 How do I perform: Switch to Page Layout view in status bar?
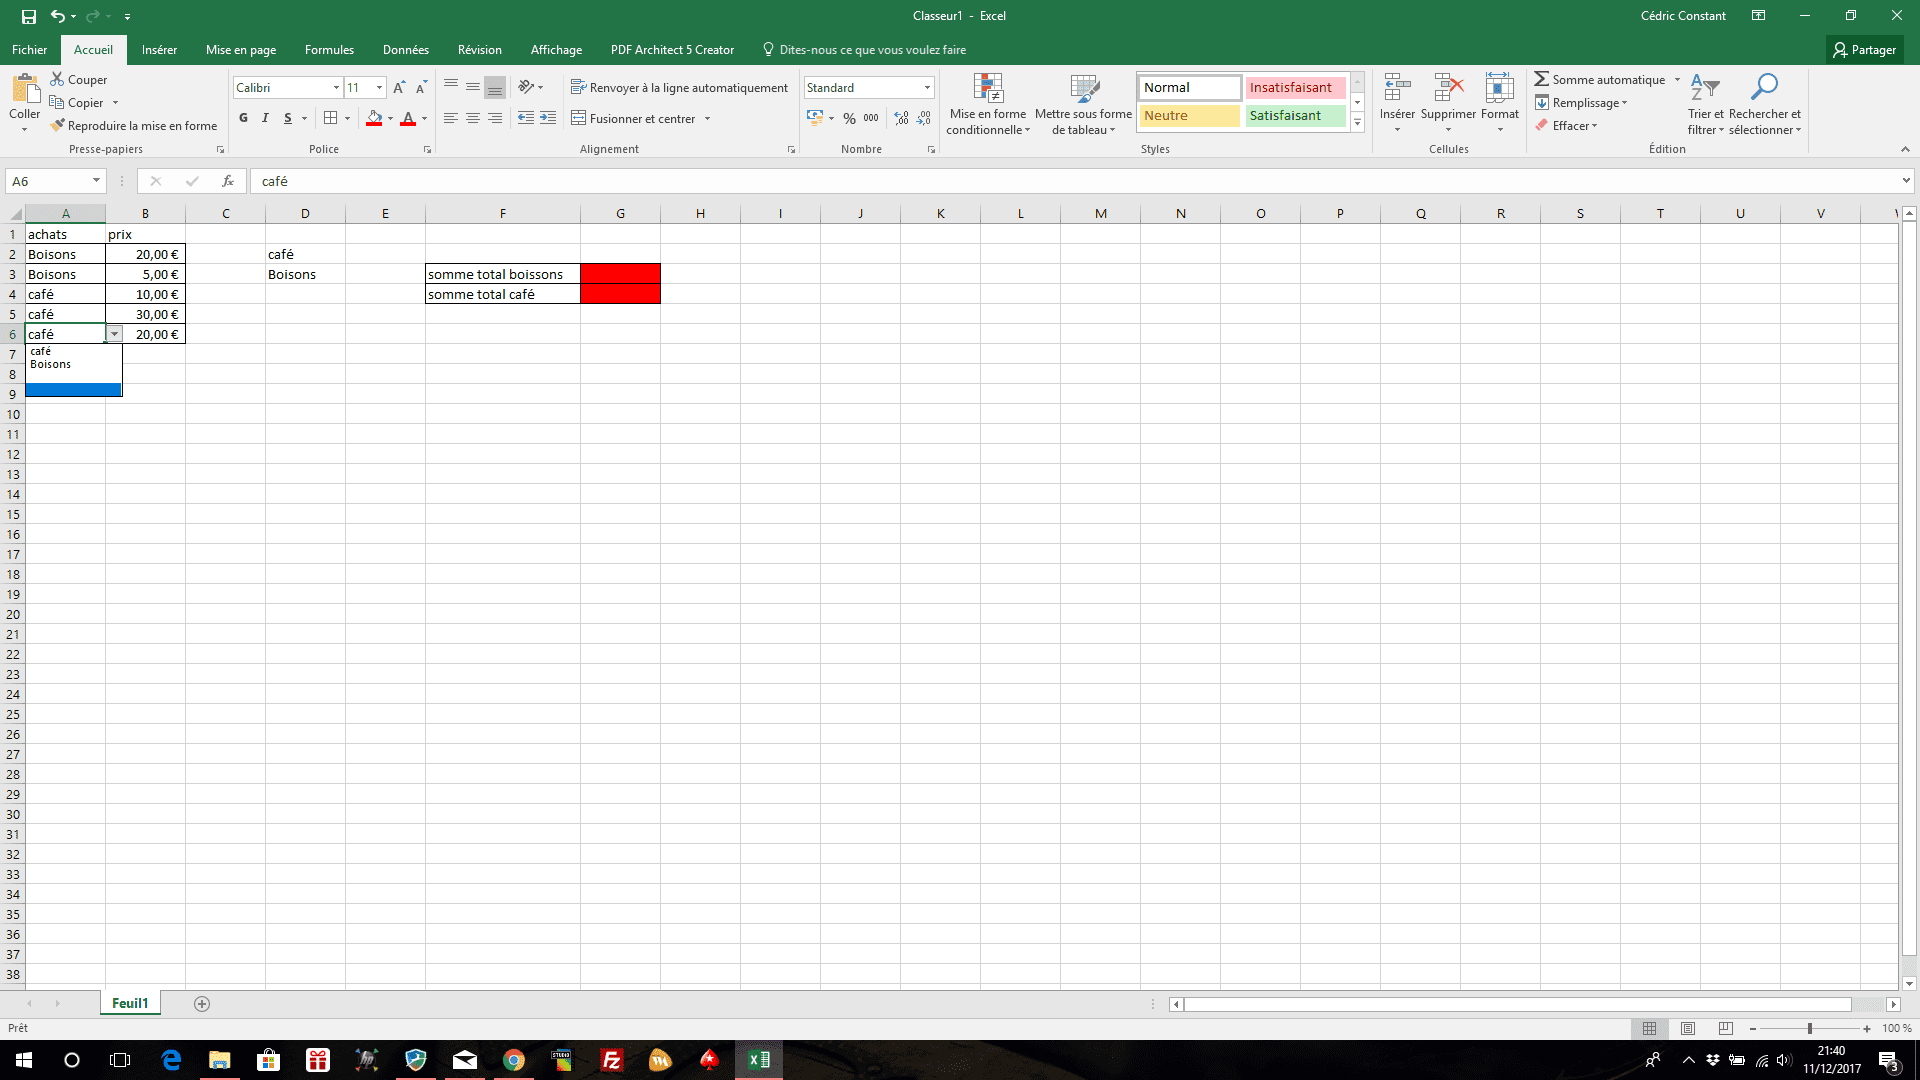click(1688, 1028)
